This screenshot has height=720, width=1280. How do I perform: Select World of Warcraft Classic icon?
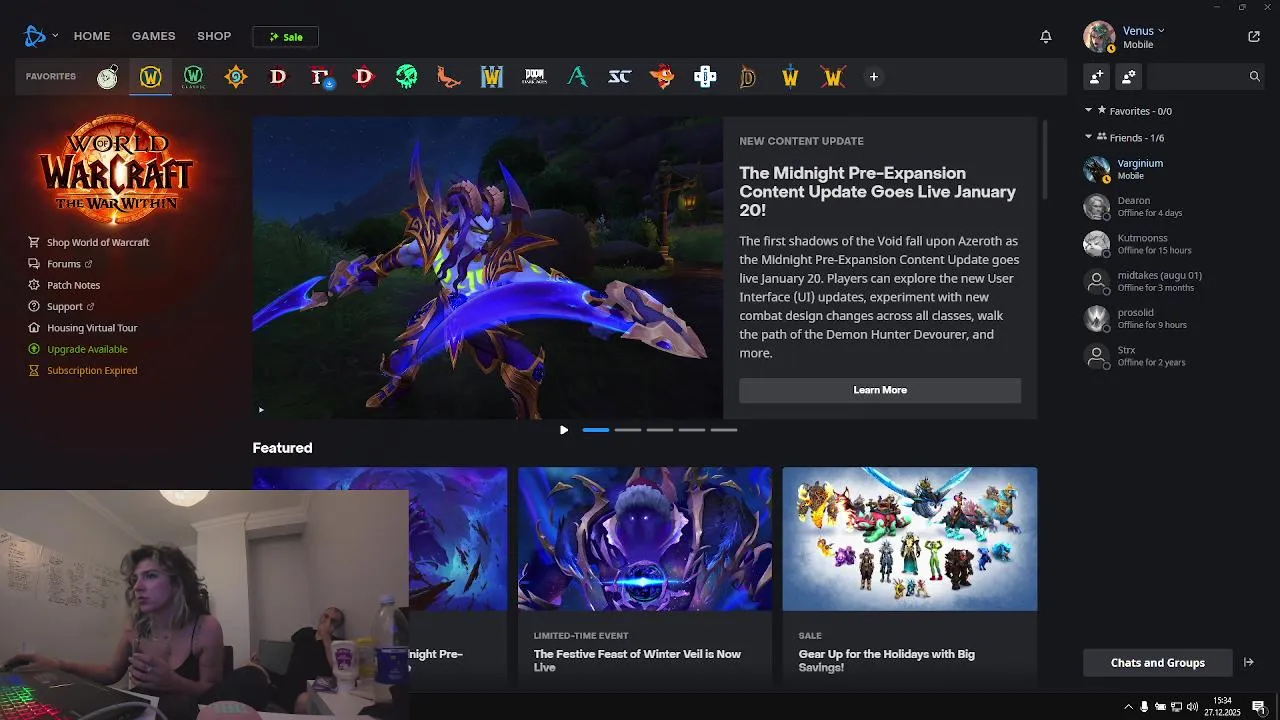pos(193,77)
